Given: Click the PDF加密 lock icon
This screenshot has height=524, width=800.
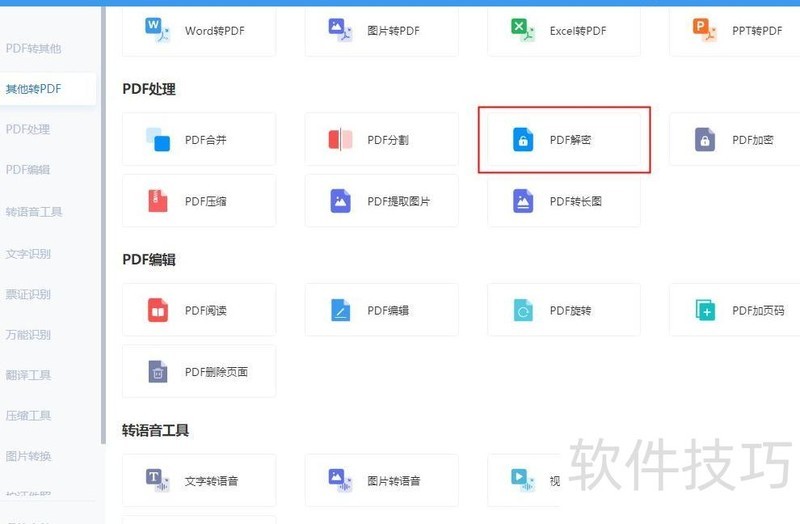Looking at the screenshot, I should pos(705,139).
